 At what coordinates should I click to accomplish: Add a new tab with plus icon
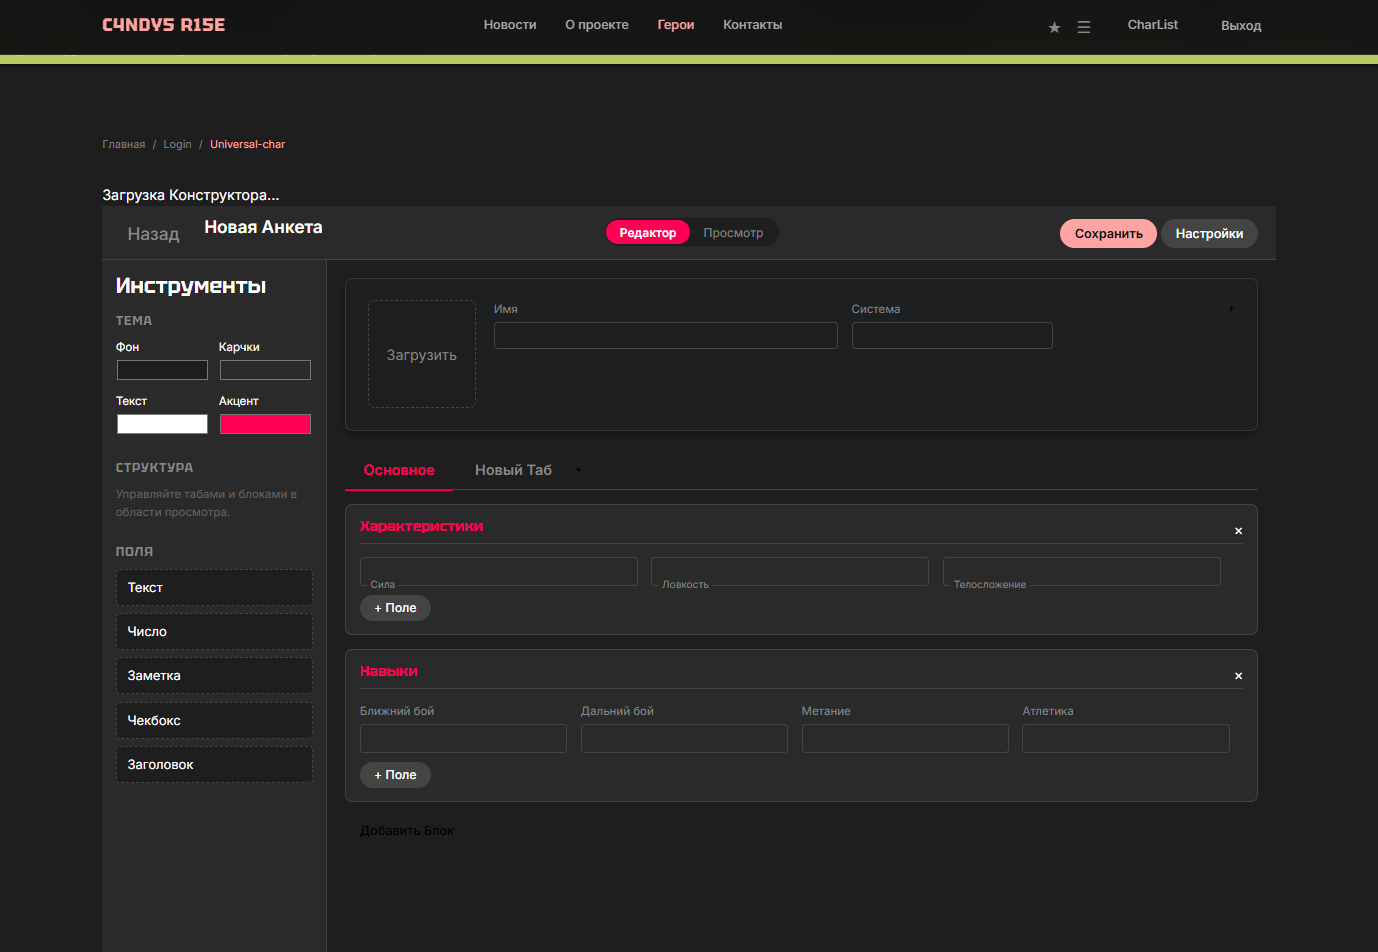coord(578,469)
